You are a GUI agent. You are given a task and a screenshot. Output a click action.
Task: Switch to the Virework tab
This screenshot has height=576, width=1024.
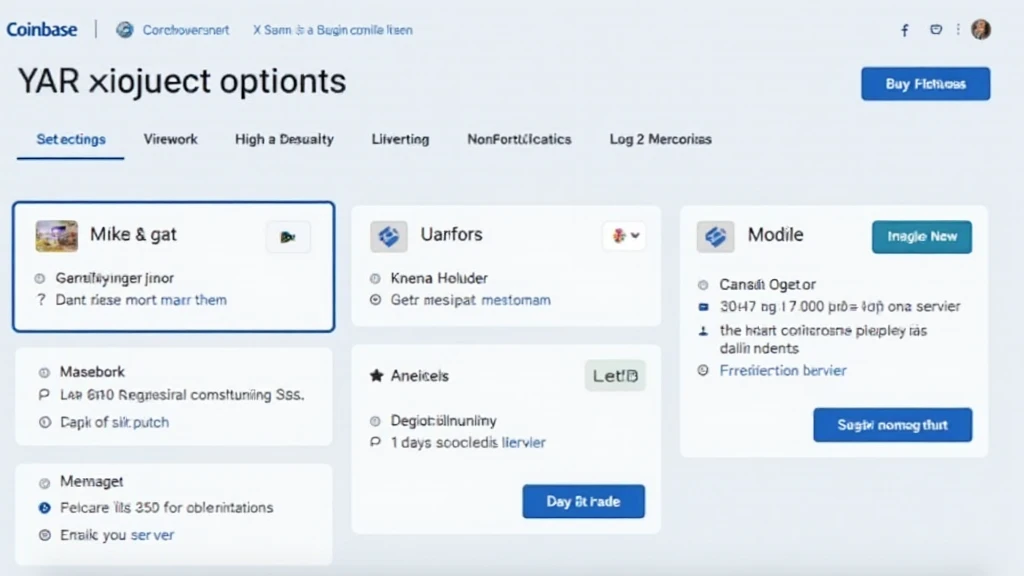[170, 139]
